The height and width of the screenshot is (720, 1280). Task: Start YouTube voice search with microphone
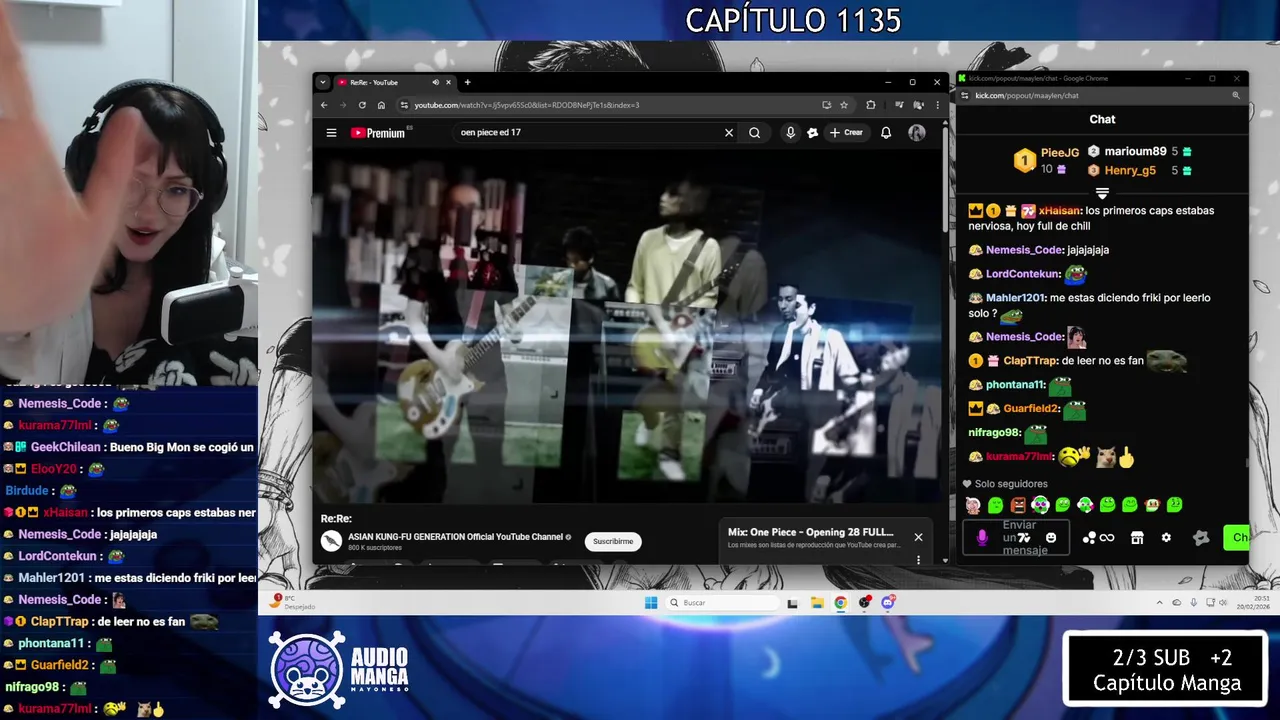[x=790, y=133]
